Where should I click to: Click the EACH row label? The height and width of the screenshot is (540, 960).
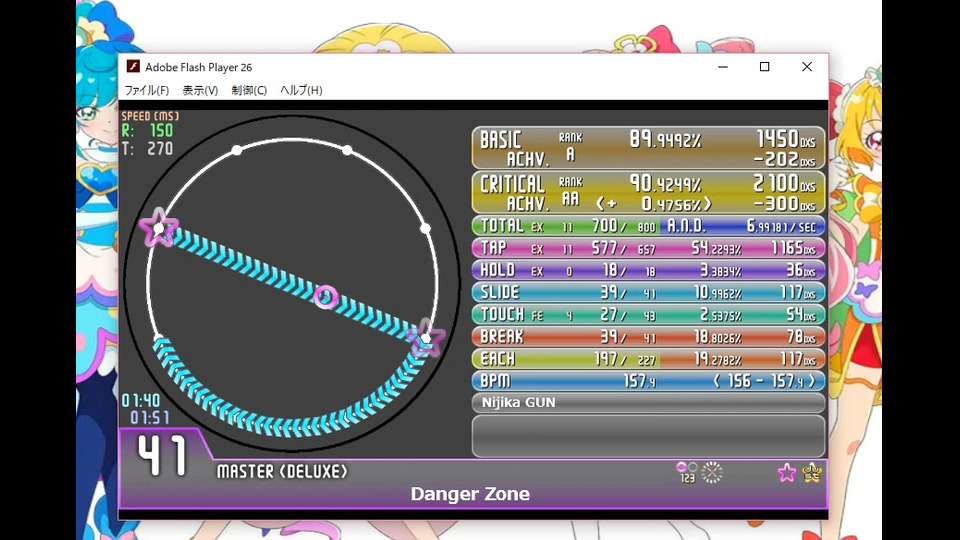click(x=498, y=358)
